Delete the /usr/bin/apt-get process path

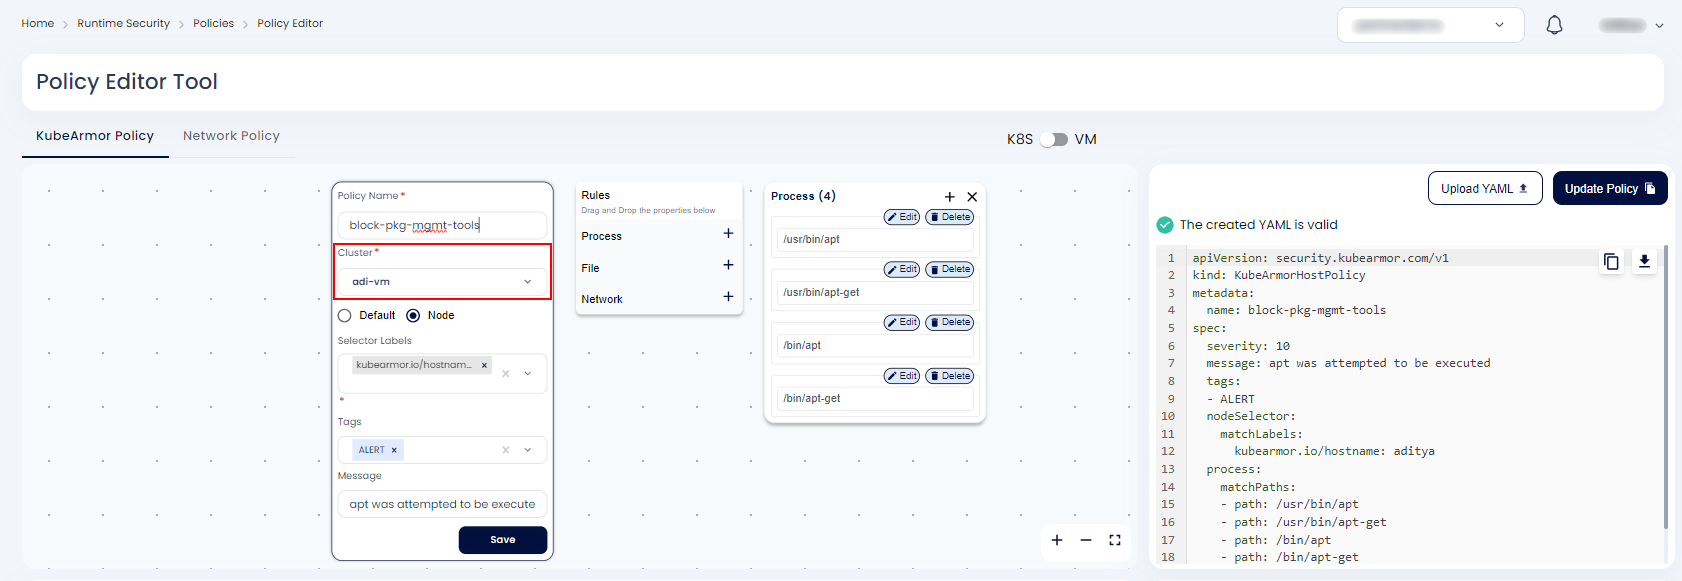950,269
